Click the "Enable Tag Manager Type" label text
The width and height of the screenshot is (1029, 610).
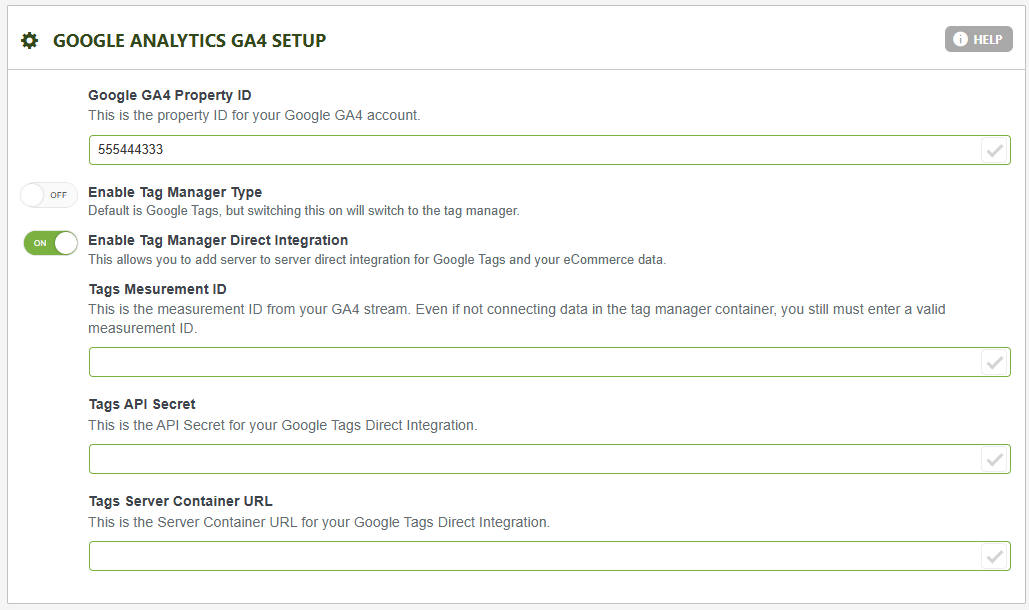(x=175, y=192)
